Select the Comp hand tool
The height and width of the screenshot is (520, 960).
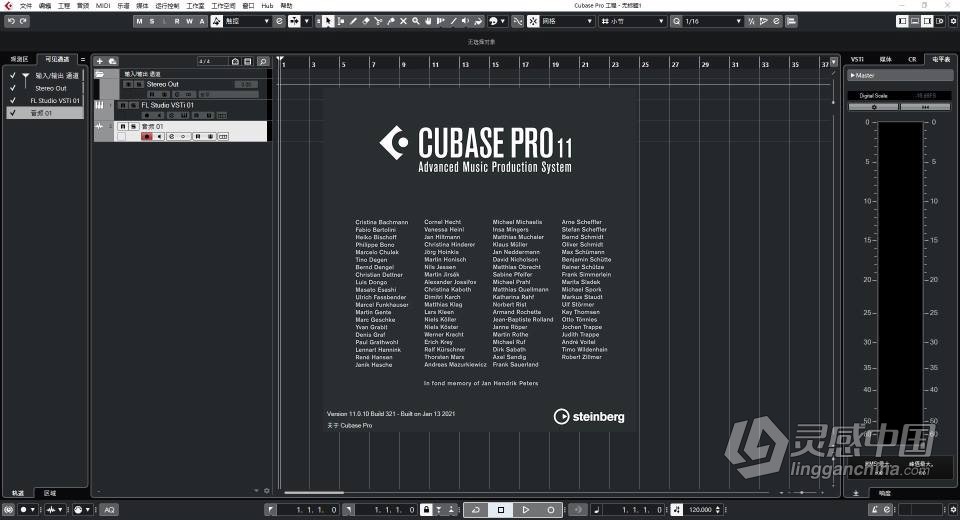[428, 21]
